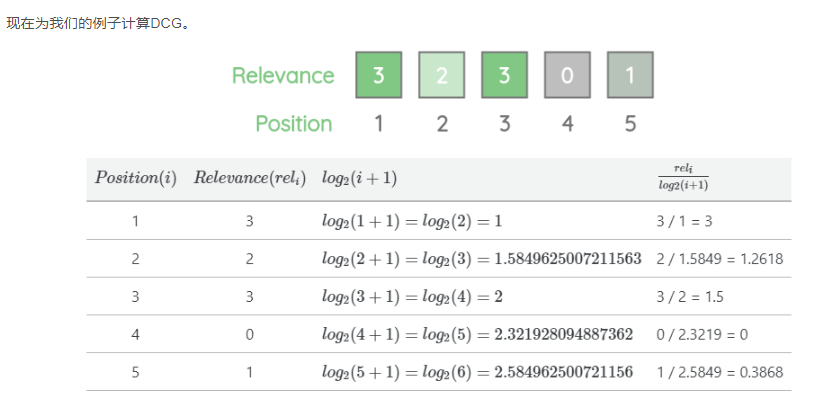This screenshot has height=407, width=839.
Task: Select the Position(i) column header
Action: pyautogui.click(x=135, y=178)
